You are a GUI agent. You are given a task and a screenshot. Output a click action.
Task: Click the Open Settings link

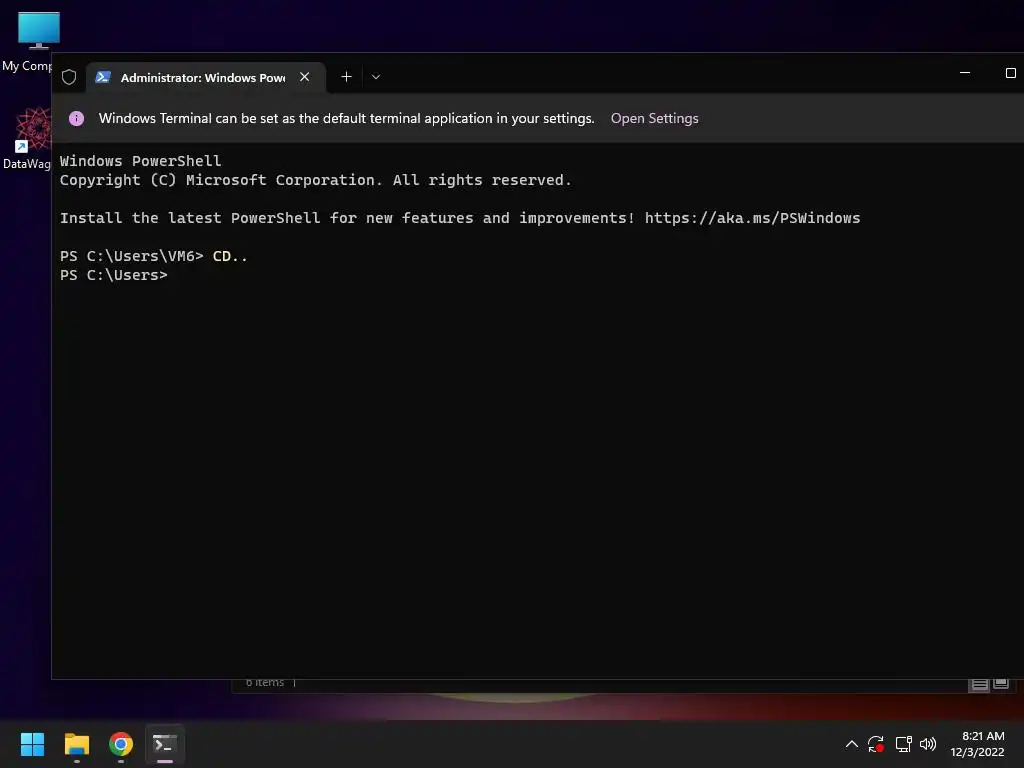click(x=654, y=118)
